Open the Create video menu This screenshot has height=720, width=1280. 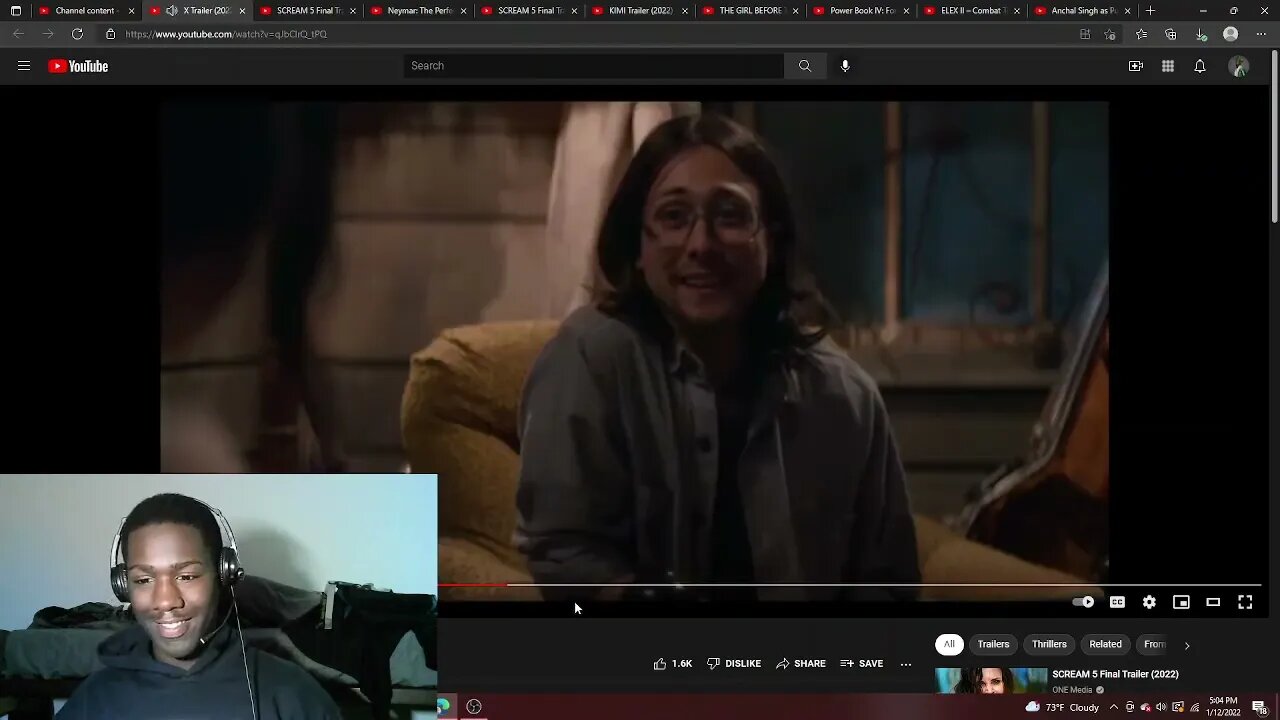[1136, 66]
